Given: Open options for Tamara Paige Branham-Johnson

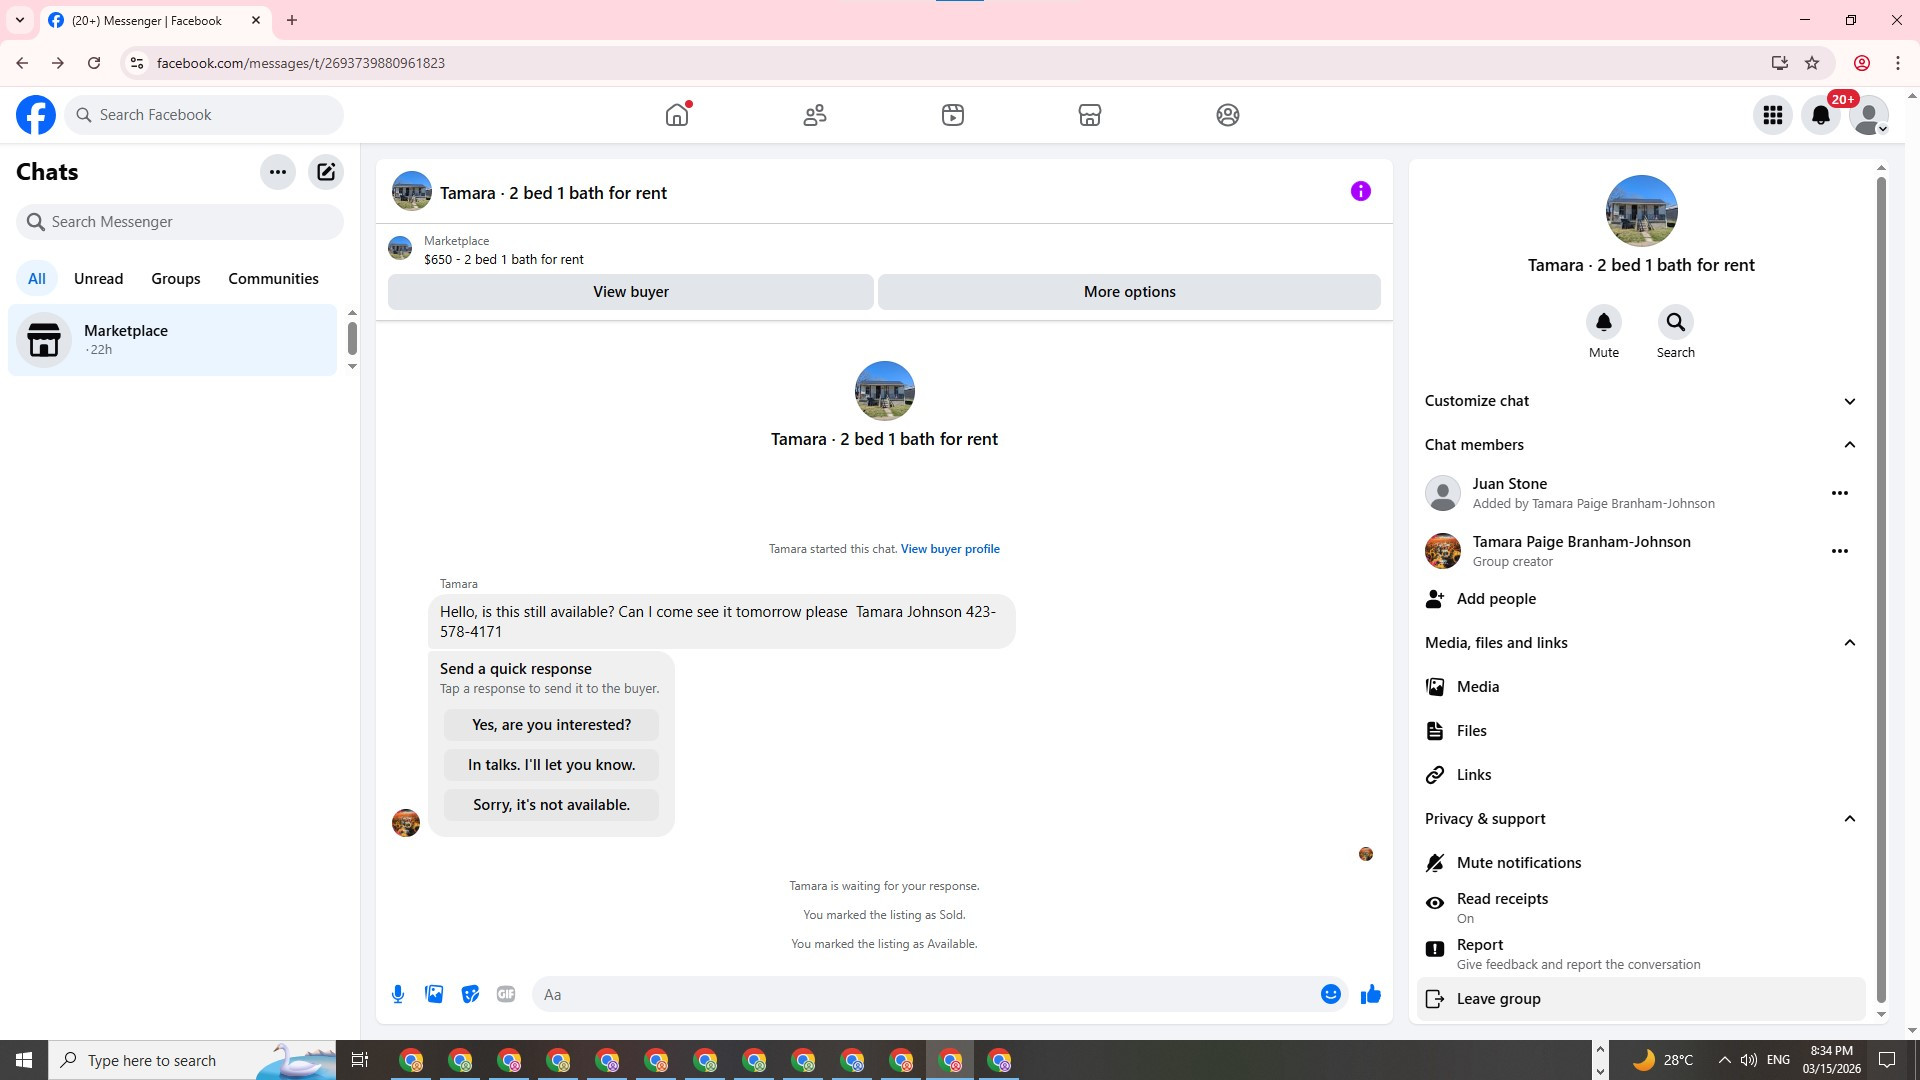Looking at the screenshot, I should (x=1840, y=551).
